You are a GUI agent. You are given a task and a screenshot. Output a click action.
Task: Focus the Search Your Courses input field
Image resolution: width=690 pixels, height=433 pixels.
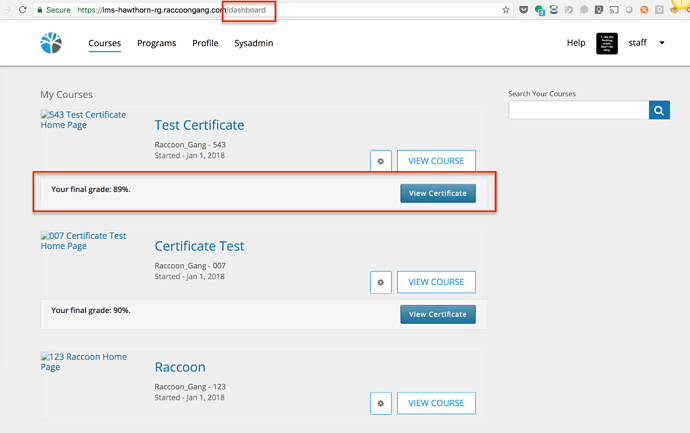pyautogui.click(x=578, y=110)
